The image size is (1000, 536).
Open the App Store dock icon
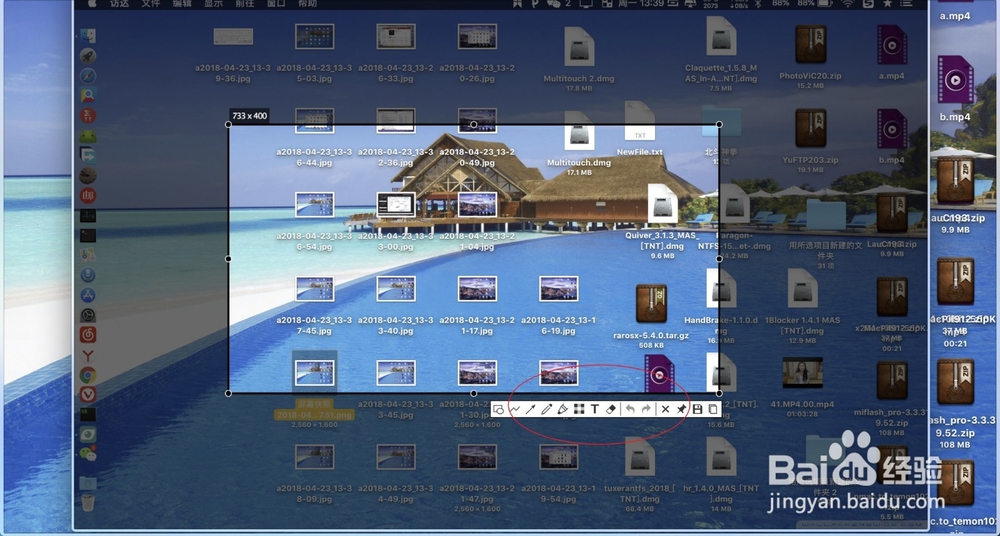pyautogui.click(x=88, y=295)
